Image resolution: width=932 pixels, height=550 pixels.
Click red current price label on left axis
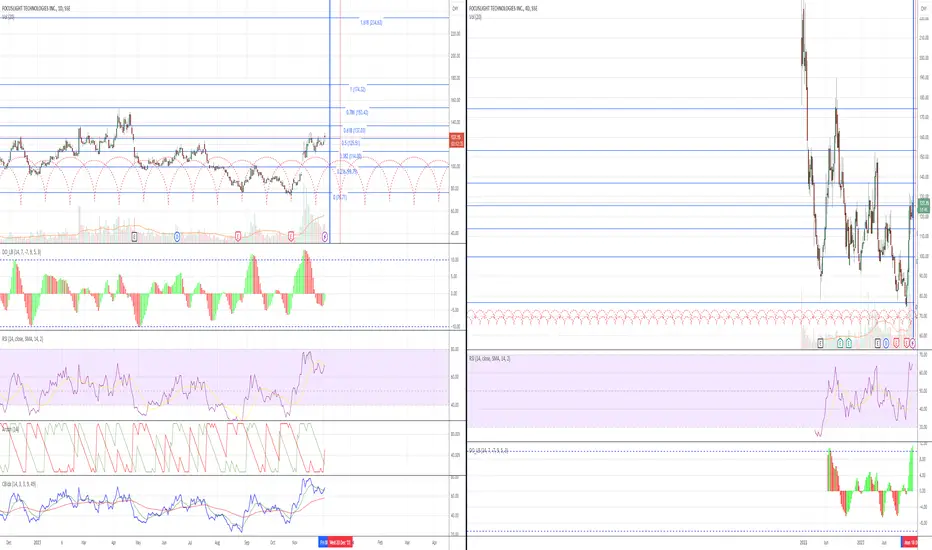pos(456,141)
